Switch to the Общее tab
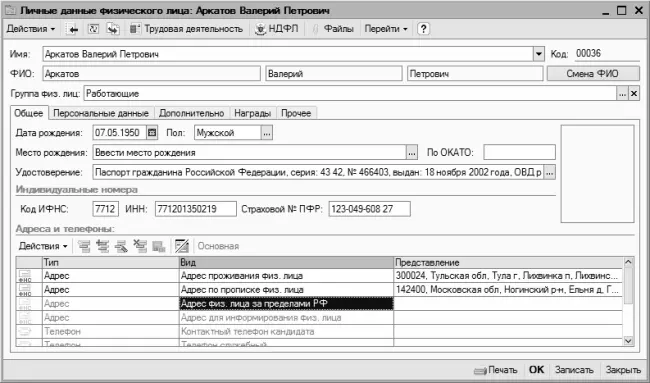 click(x=29, y=113)
